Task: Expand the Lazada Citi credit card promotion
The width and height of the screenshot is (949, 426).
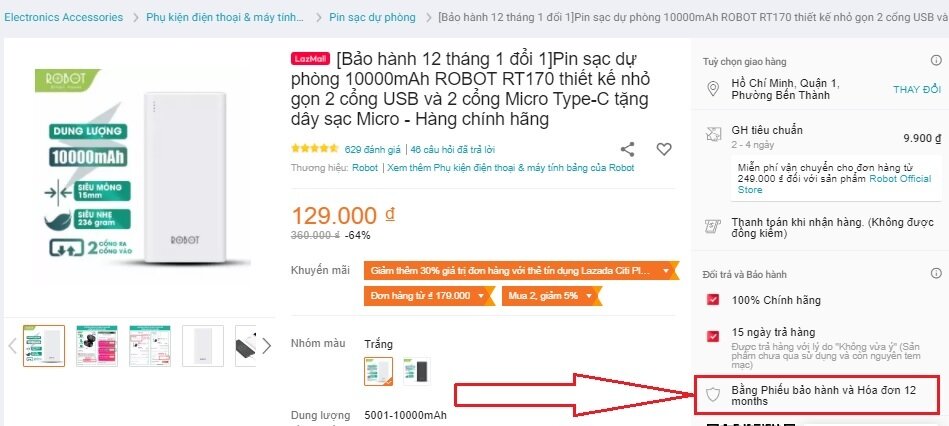Action: tap(517, 270)
